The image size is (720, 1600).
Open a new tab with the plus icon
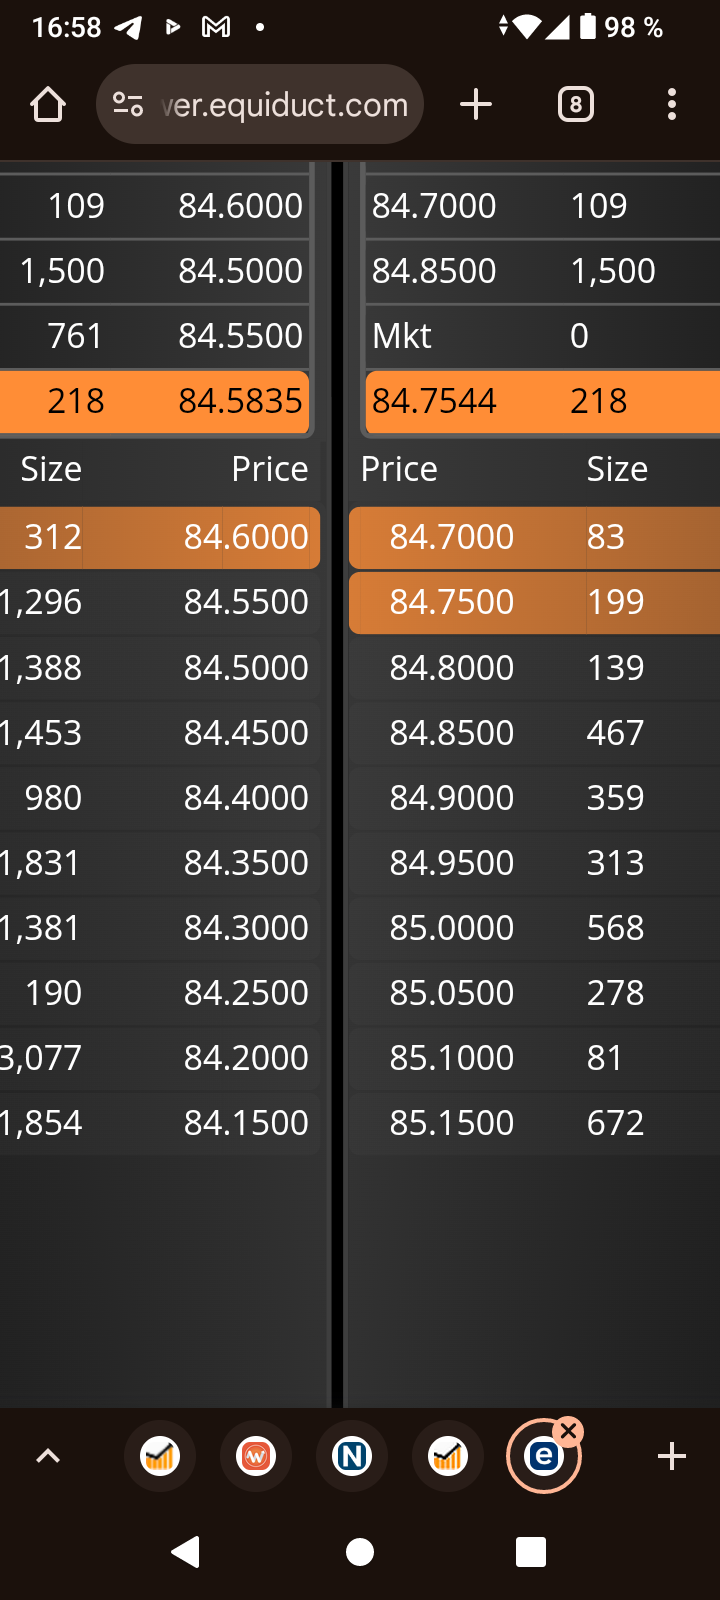coord(476,104)
